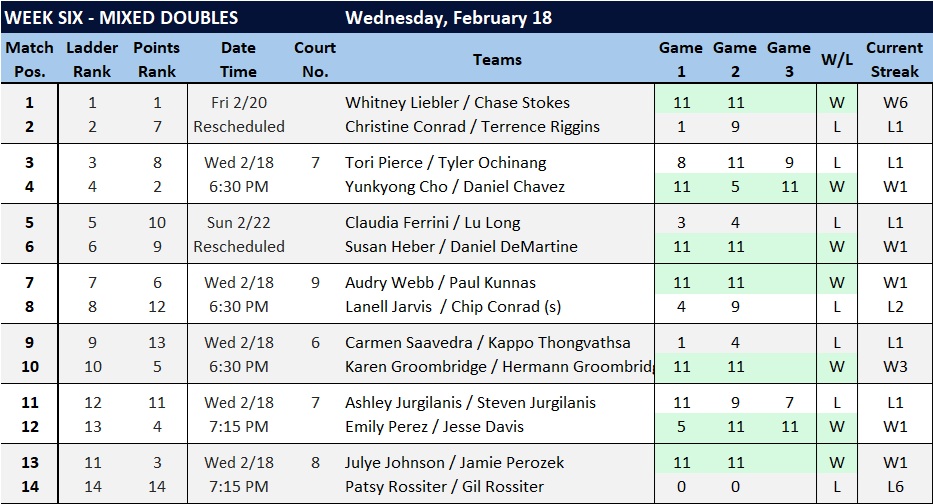933x504 pixels.
Task: Select Christine Conrad / Terrence Riggins team
Action: [x=471, y=126]
